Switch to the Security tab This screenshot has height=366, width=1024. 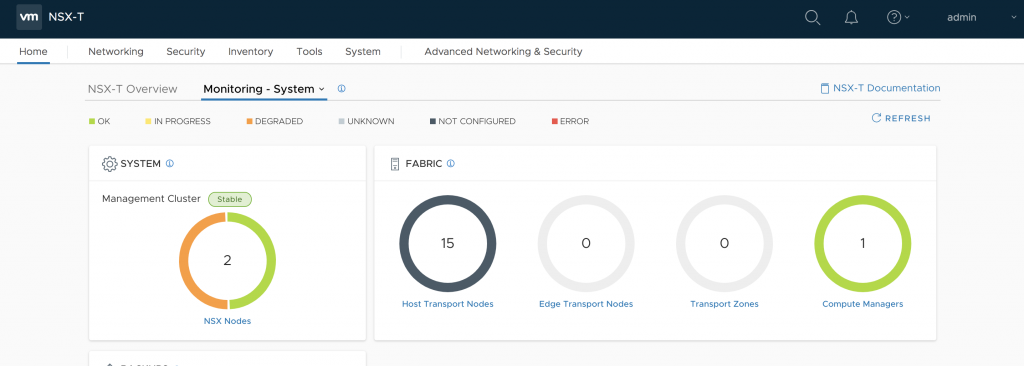coord(185,52)
